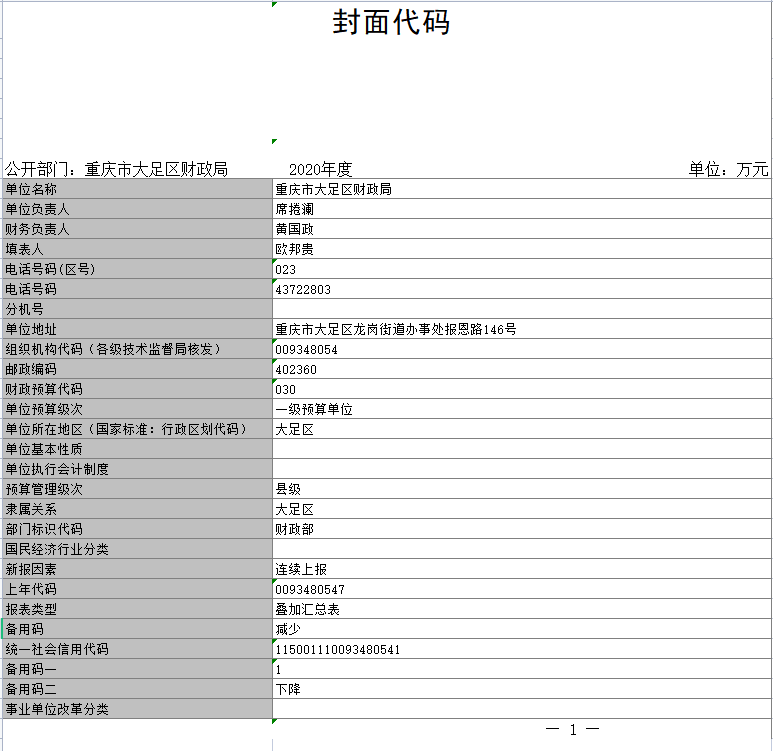Select the value '0093480547'
This screenshot has width=773, height=751.
(310, 589)
